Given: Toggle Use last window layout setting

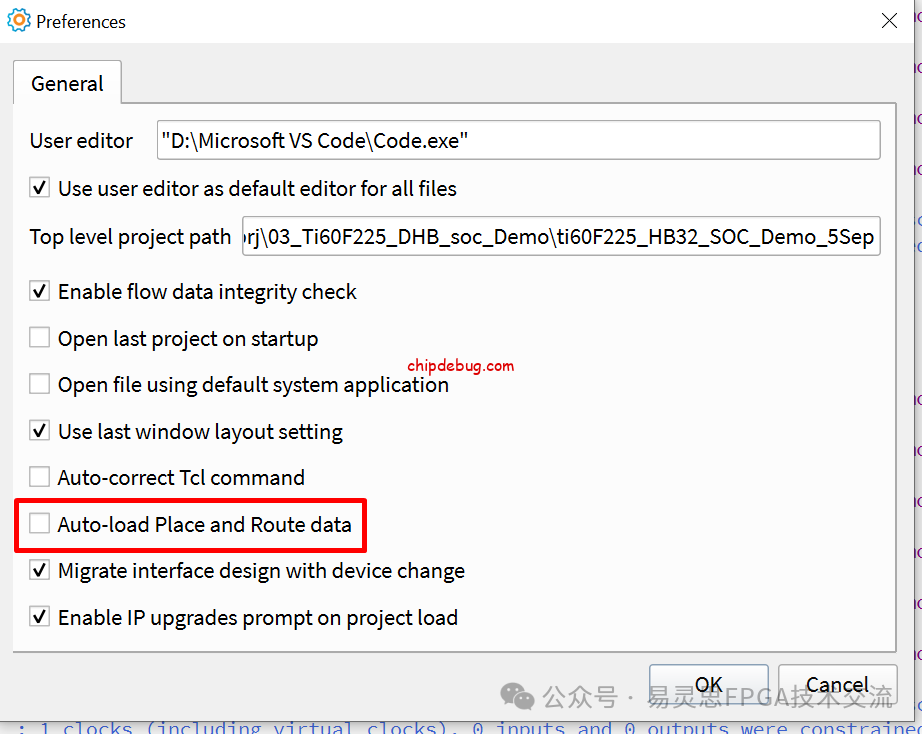Looking at the screenshot, I should [40, 431].
